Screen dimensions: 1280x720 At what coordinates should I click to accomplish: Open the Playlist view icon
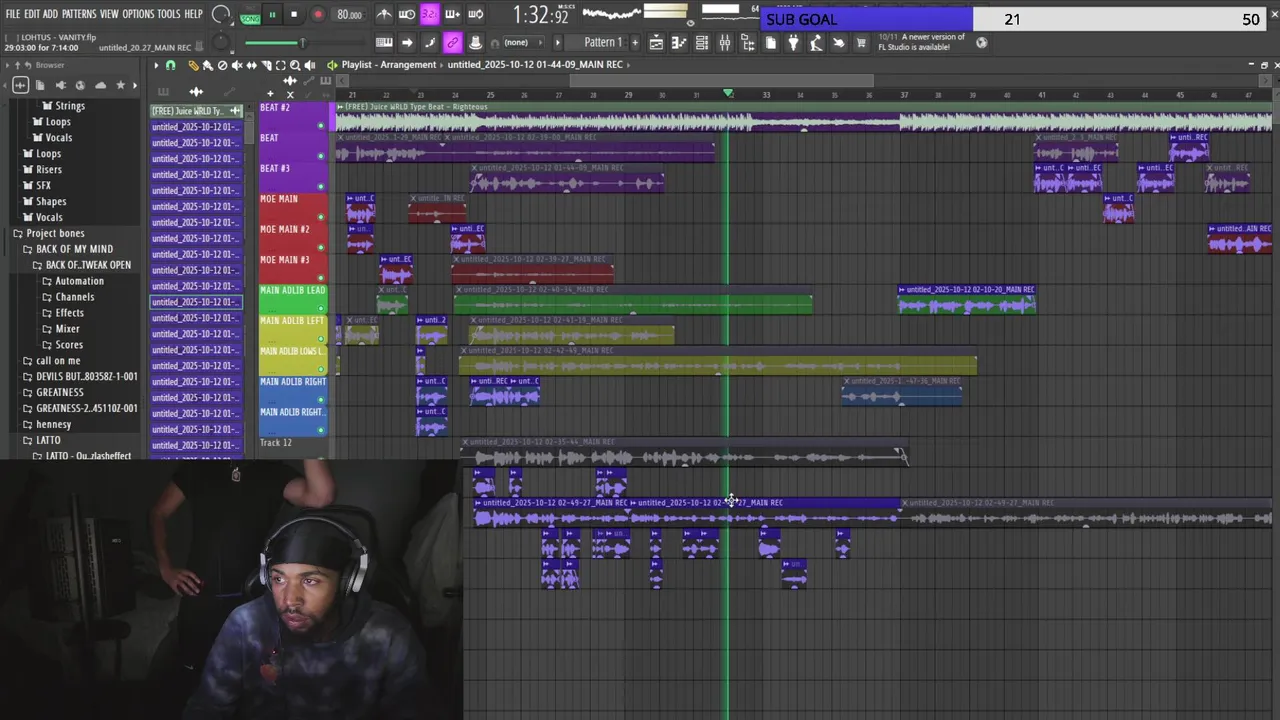click(x=656, y=43)
